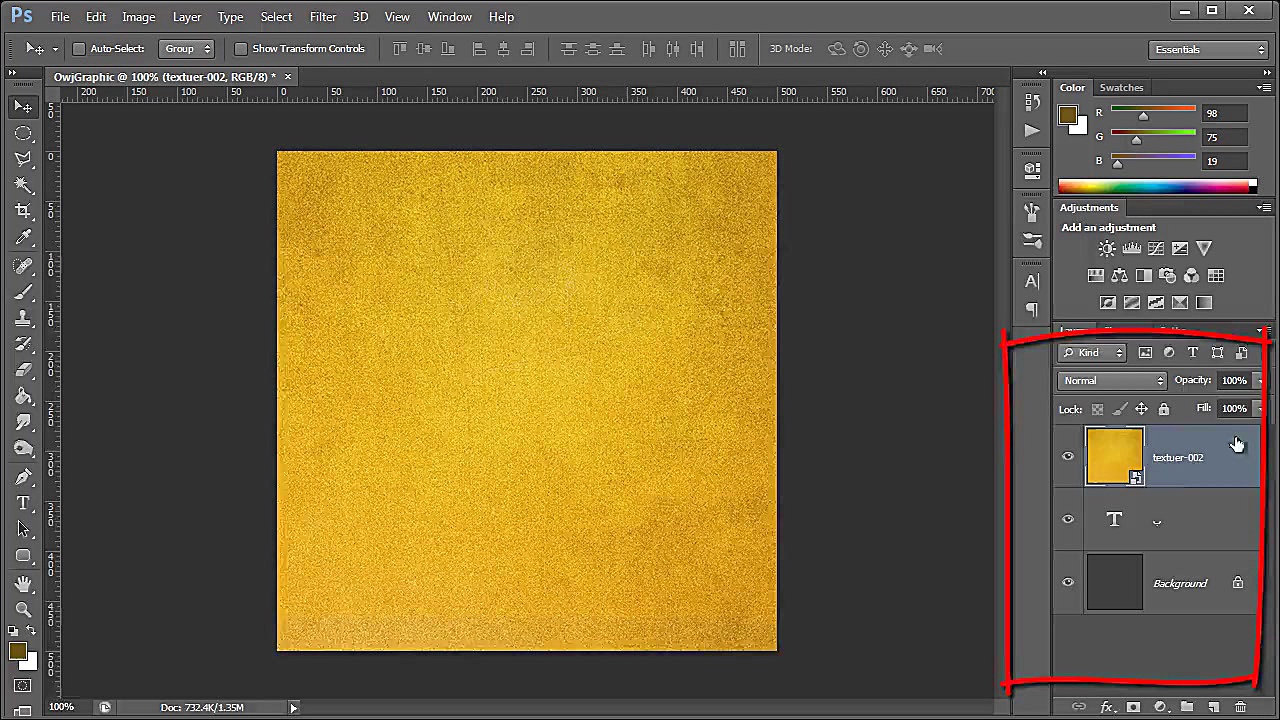This screenshot has height=720, width=1280.
Task: Select the Magic Wand tool
Action: click(x=23, y=185)
